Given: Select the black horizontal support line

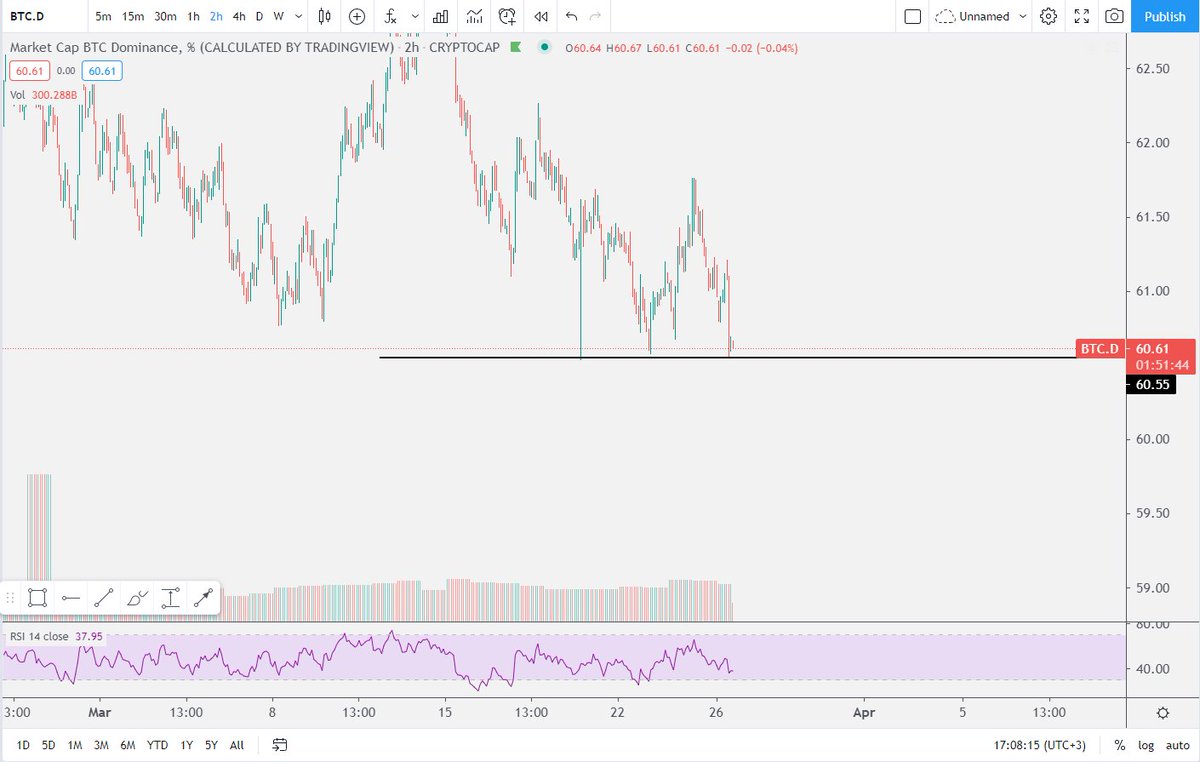Looking at the screenshot, I should [730, 358].
